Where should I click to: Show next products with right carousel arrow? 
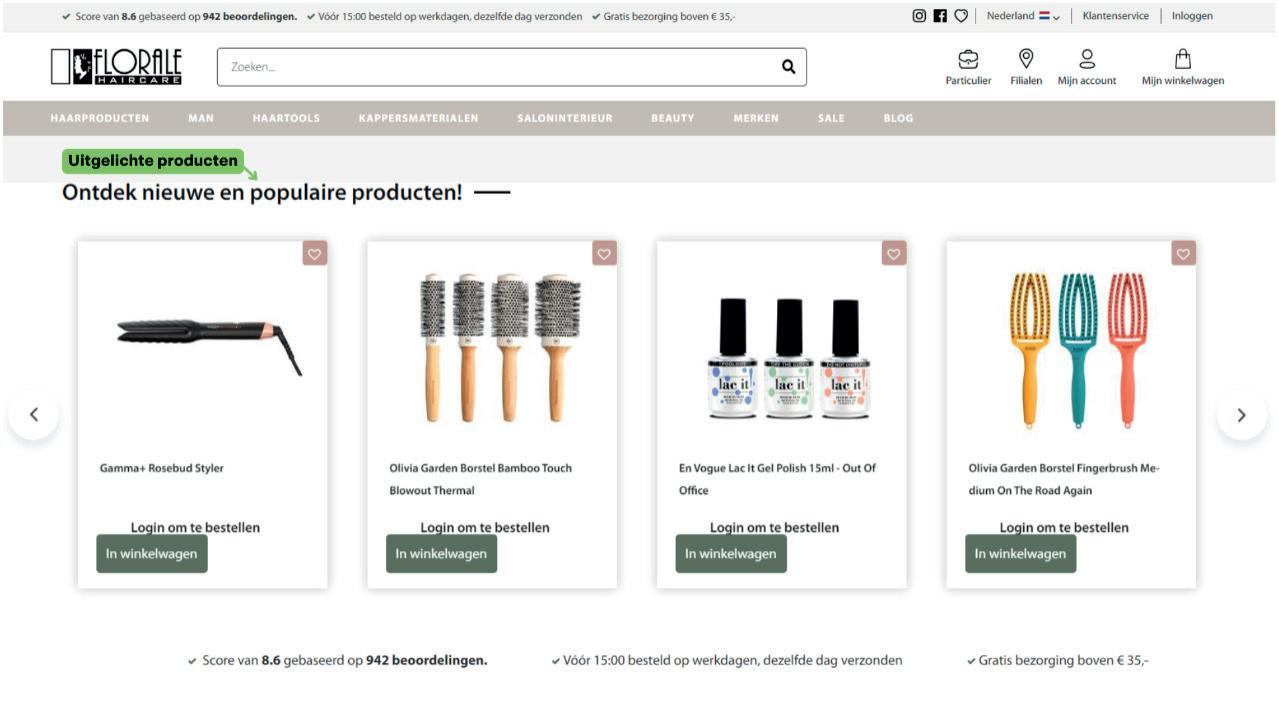coord(1242,415)
